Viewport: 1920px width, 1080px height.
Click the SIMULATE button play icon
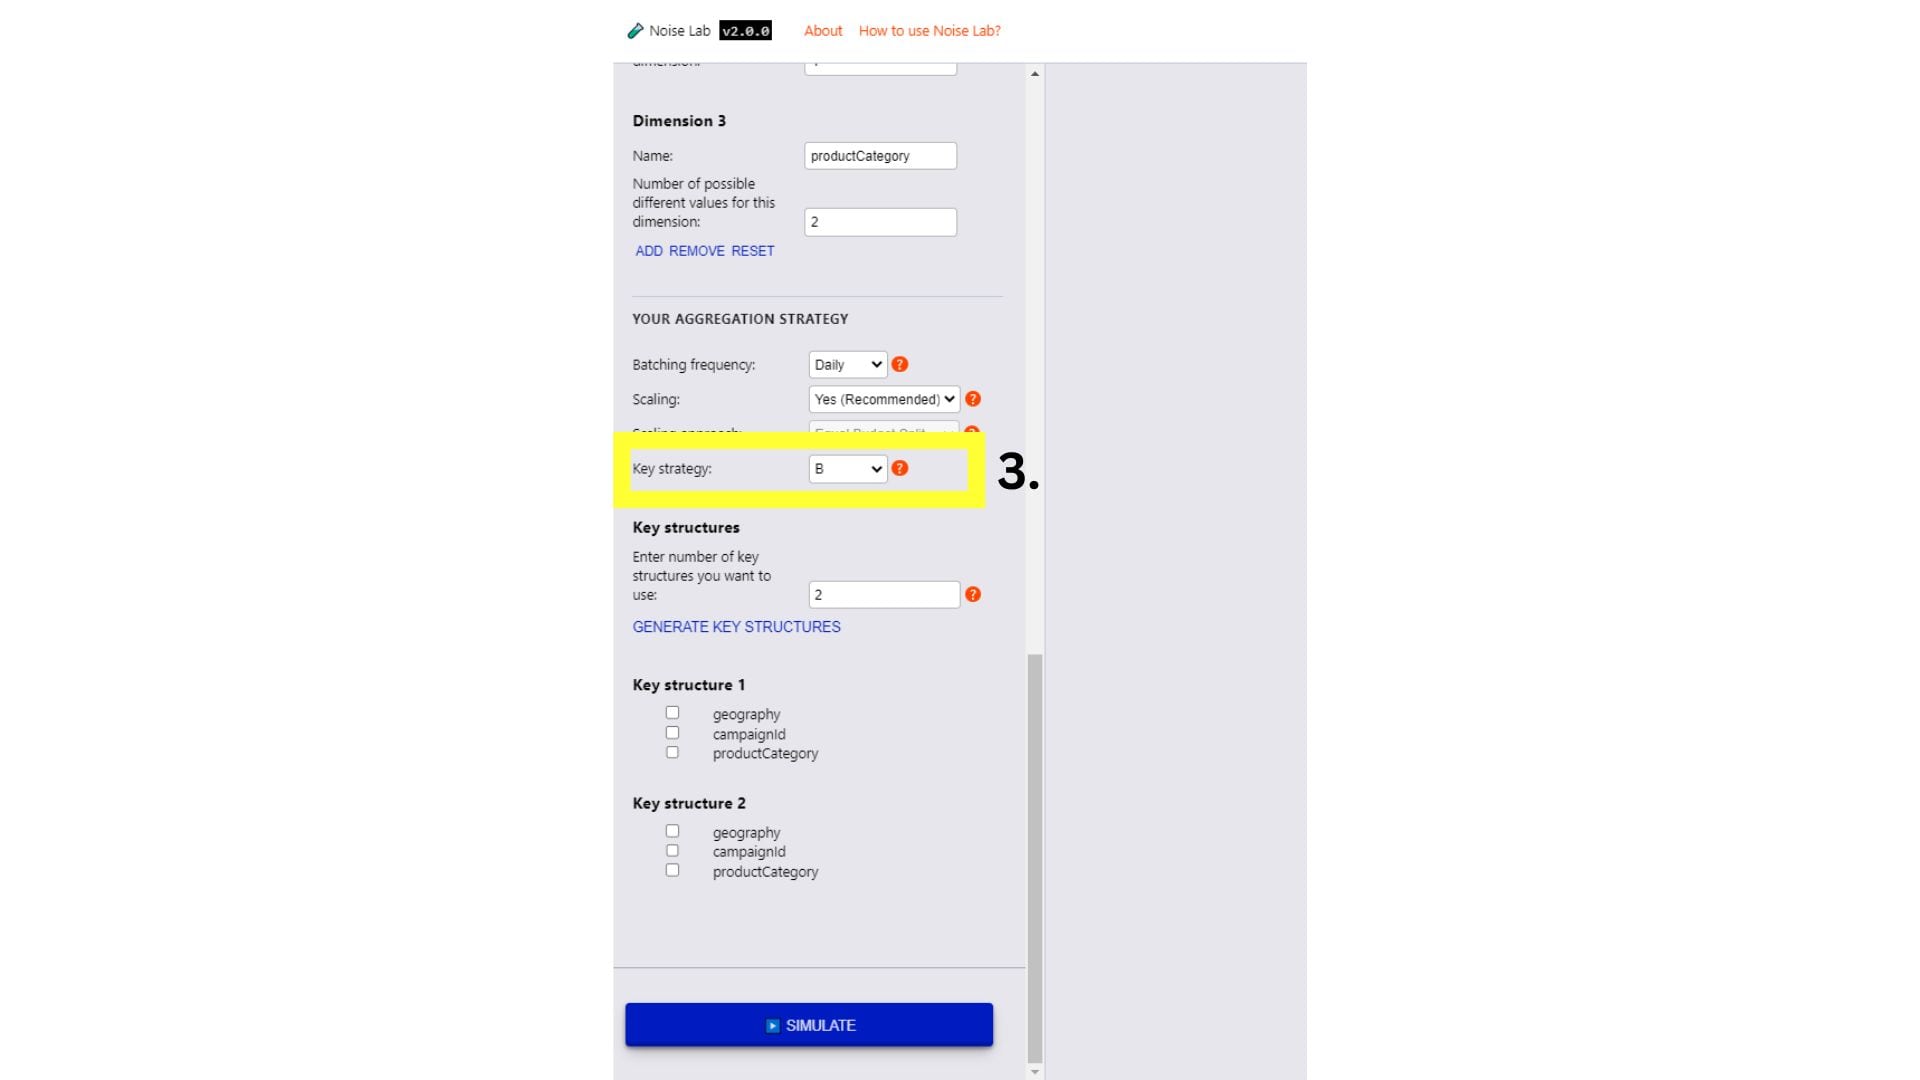coord(771,1025)
